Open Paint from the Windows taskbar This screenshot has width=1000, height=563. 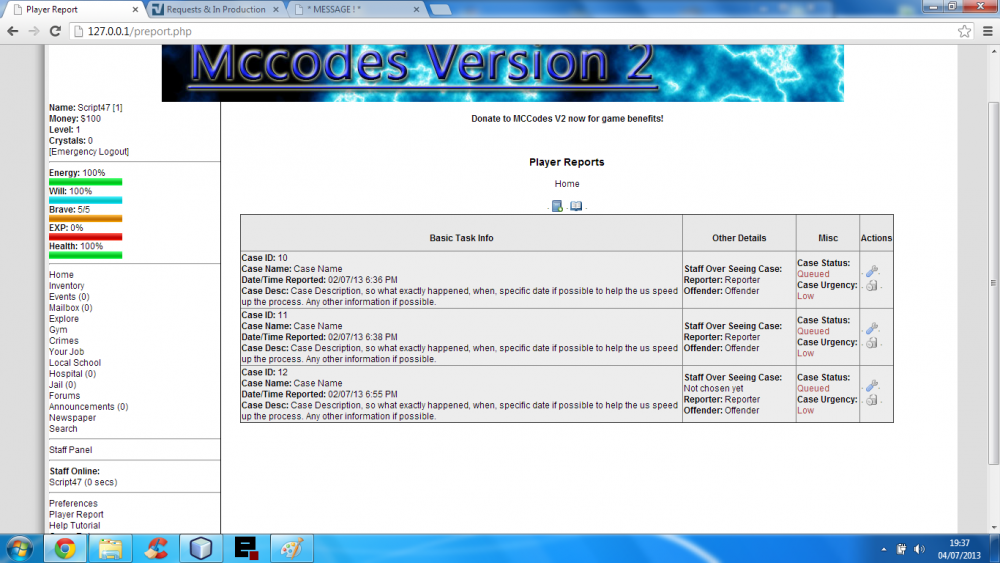[x=291, y=548]
